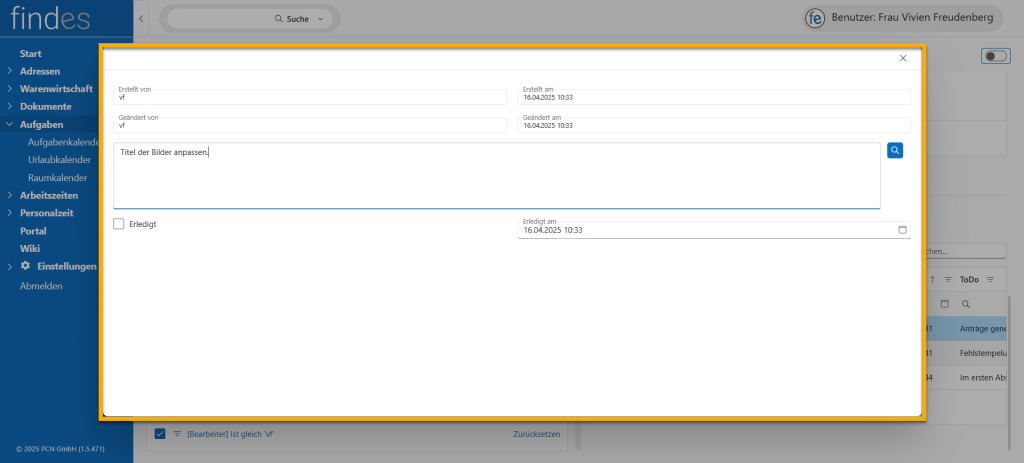This screenshot has width=1024, height=463.
Task: Check the Erledigt checkbox
Action: point(119,224)
